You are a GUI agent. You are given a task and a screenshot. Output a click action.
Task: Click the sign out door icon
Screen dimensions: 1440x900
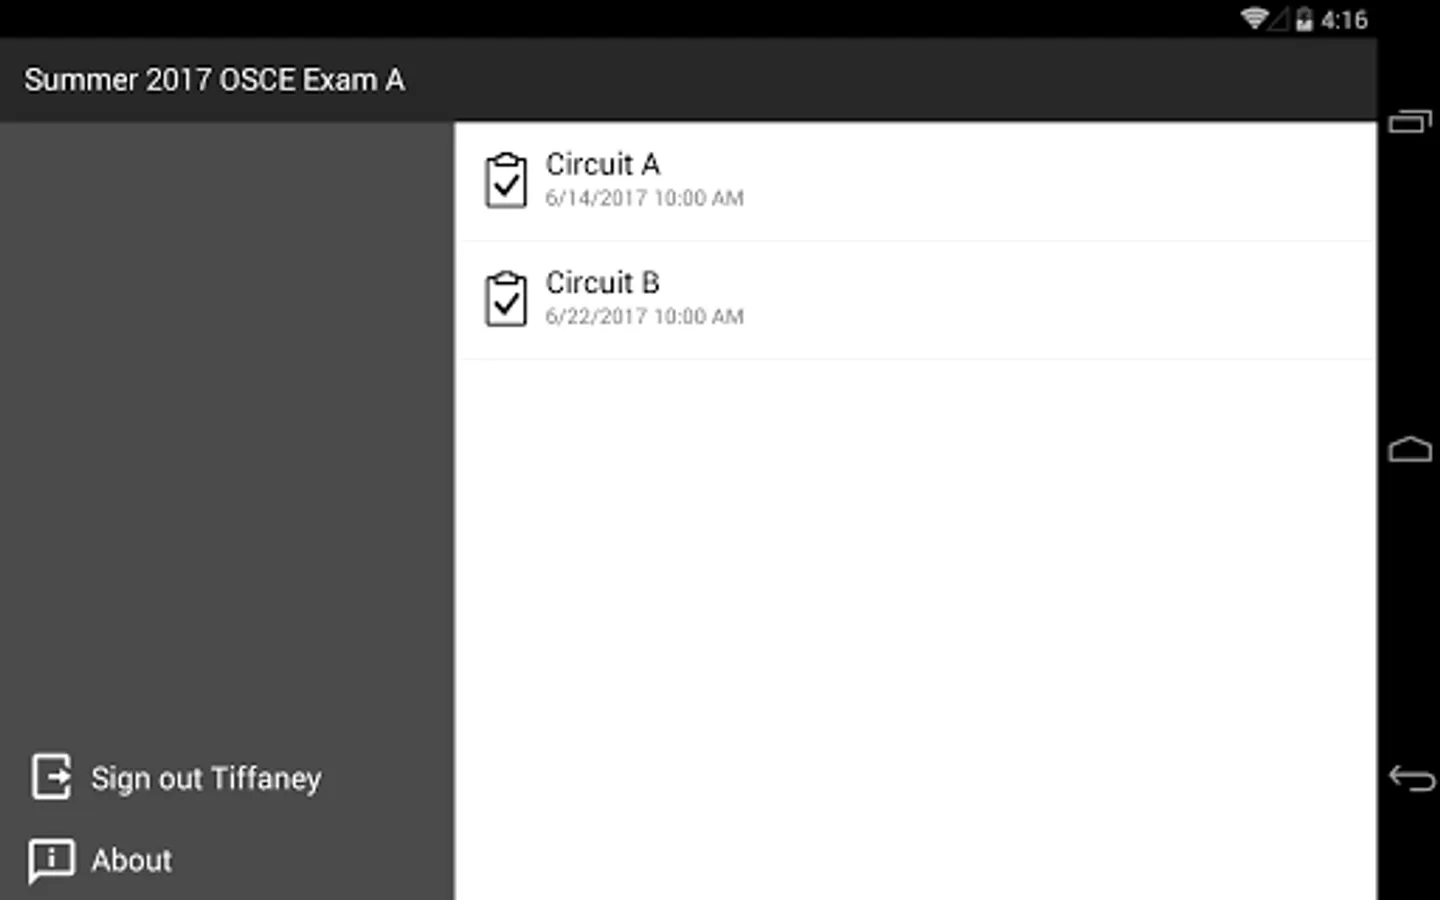pos(51,777)
